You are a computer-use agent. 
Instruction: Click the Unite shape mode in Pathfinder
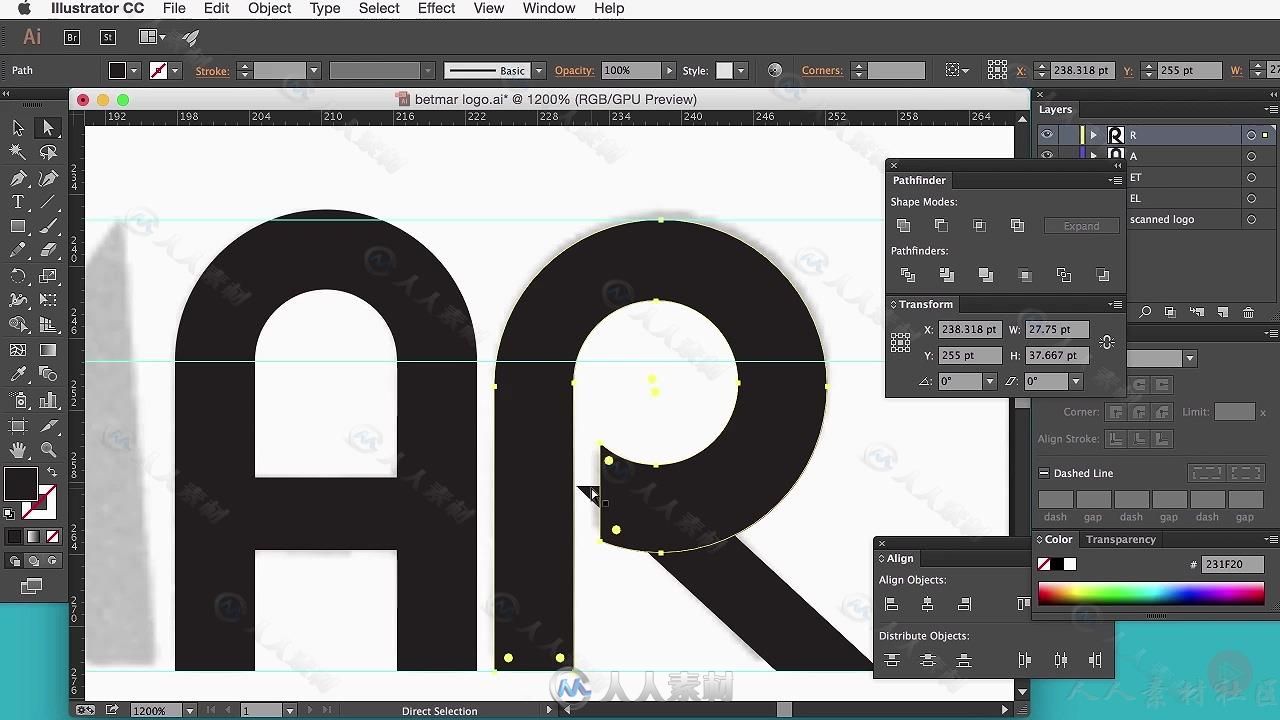point(903,226)
